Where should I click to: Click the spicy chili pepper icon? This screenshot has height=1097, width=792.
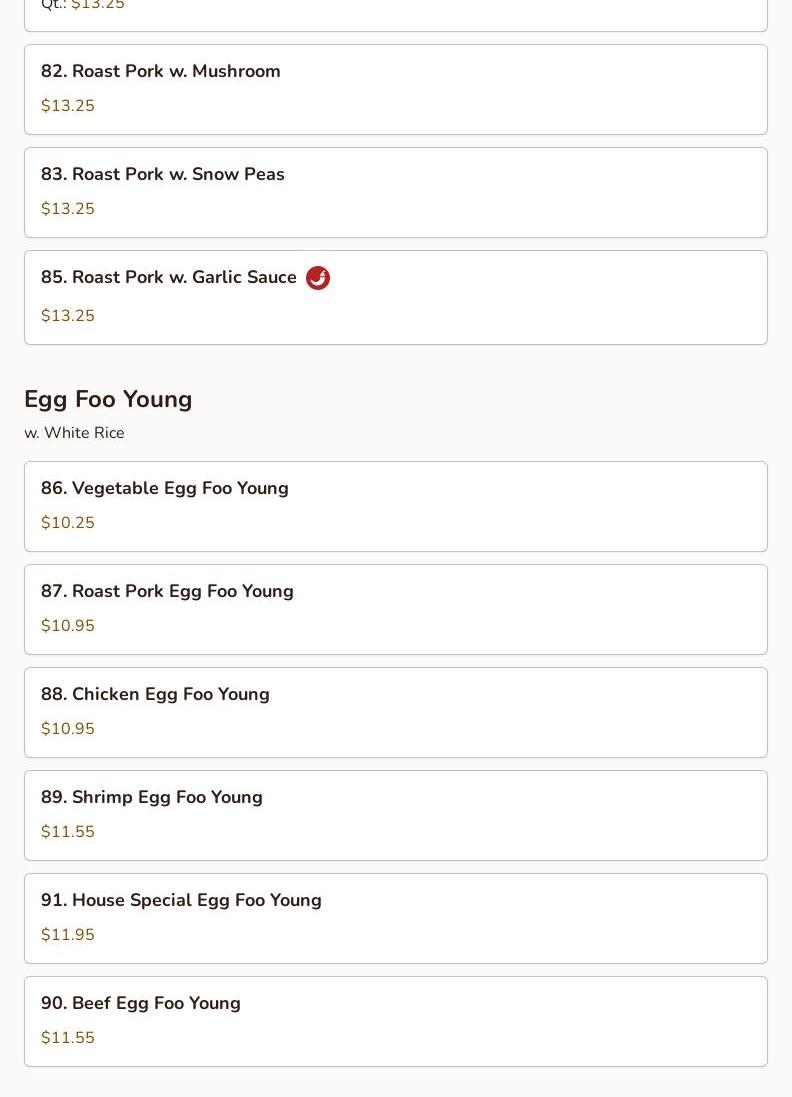coord(318,278)
